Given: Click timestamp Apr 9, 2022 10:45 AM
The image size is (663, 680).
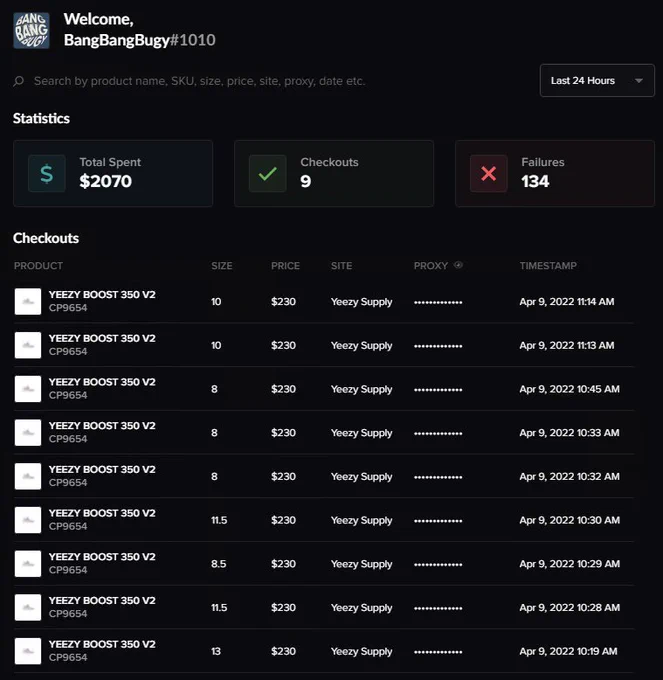Looking at the screenshot, I should pos(569,389).
